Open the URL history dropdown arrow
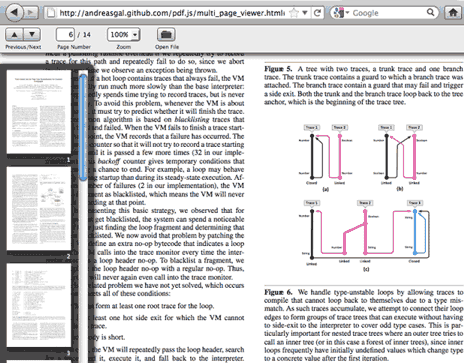Screen dimensions: 464x363 pyautogui.click(x=305, y=13)
